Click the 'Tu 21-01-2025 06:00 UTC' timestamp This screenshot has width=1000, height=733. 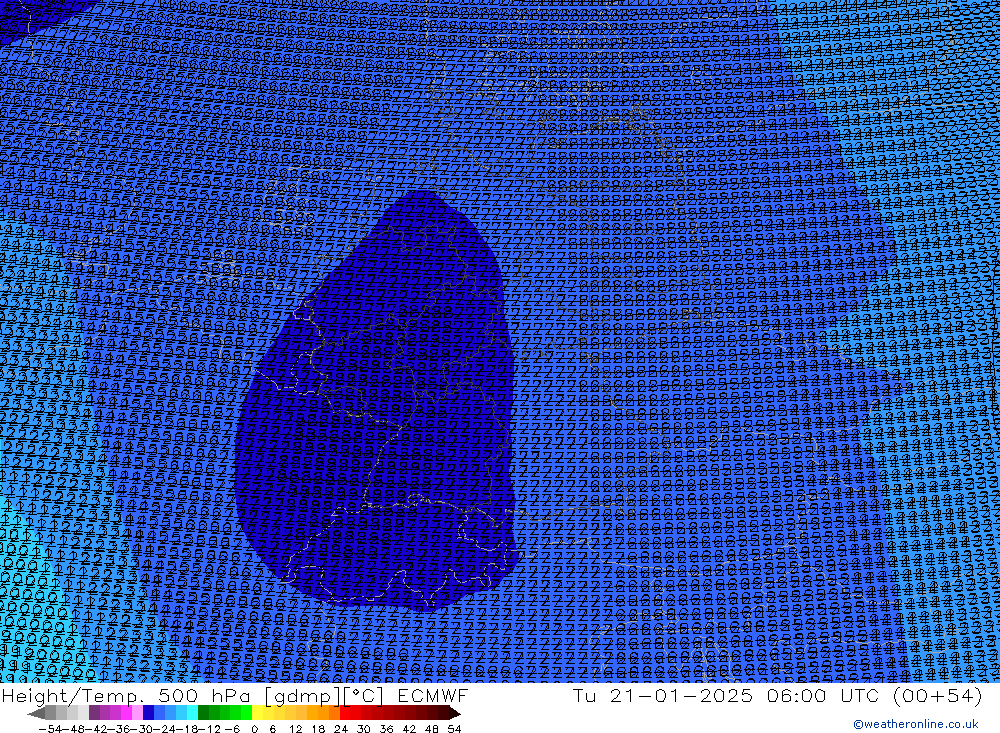726,695
